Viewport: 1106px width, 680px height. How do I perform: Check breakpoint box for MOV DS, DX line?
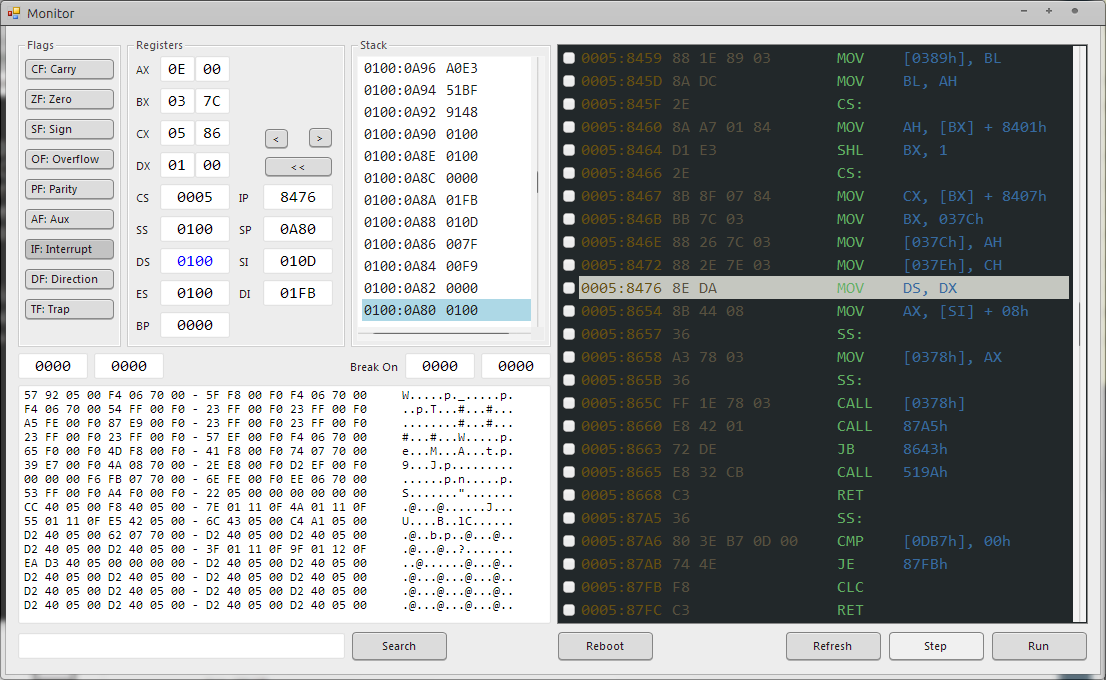pyautogui.click(x=569, y=288)
